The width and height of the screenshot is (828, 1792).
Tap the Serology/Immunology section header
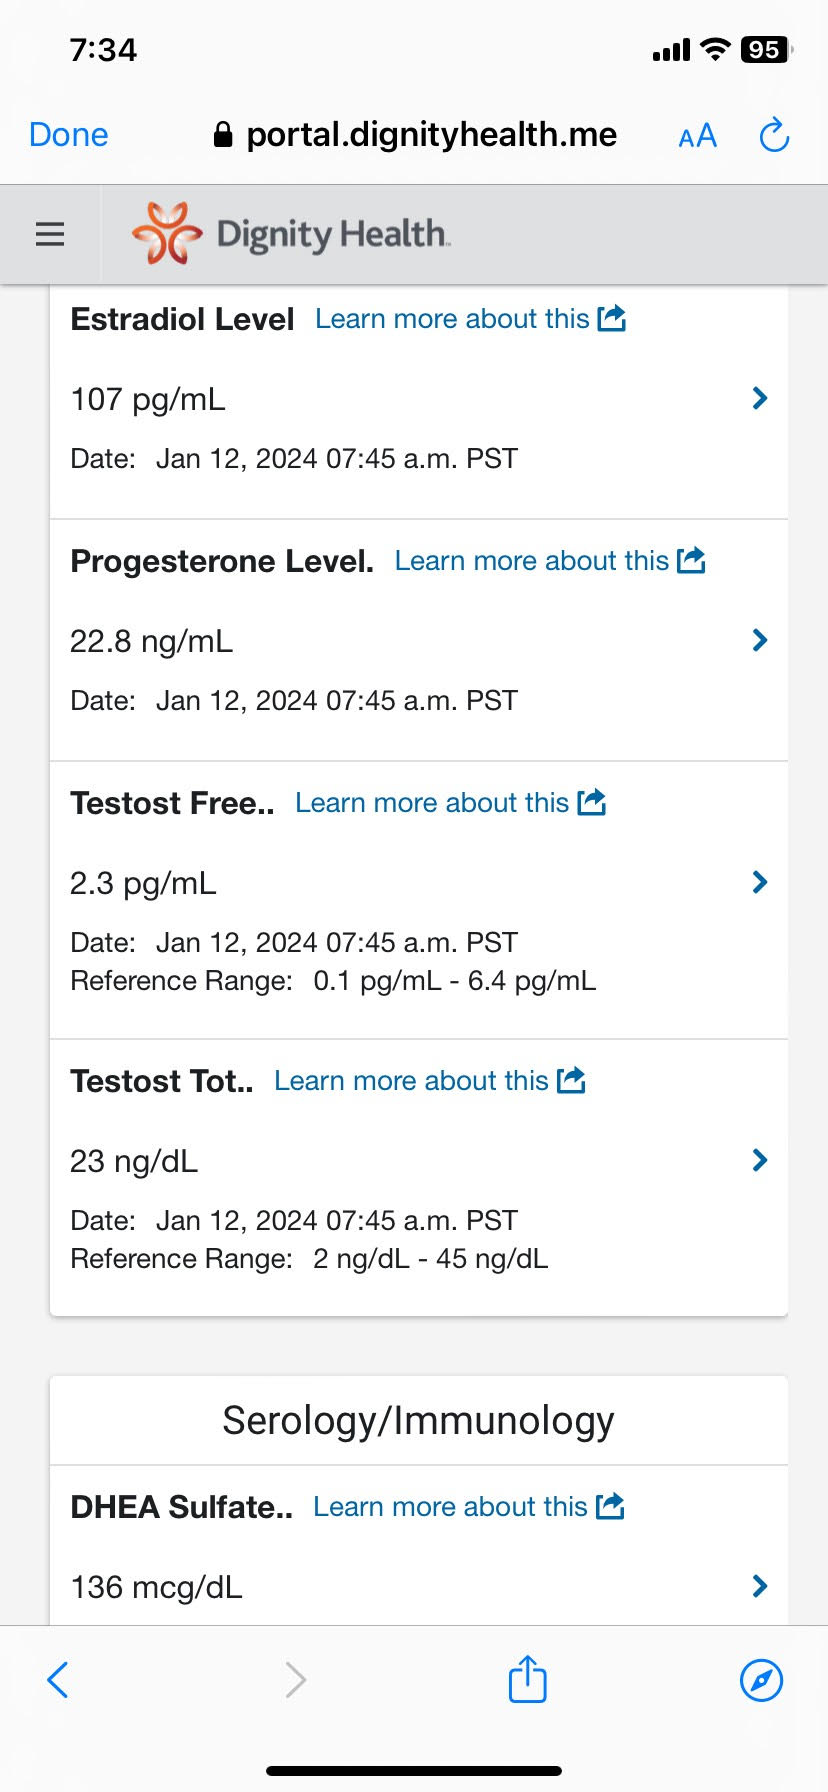[x=418, y=1421]
